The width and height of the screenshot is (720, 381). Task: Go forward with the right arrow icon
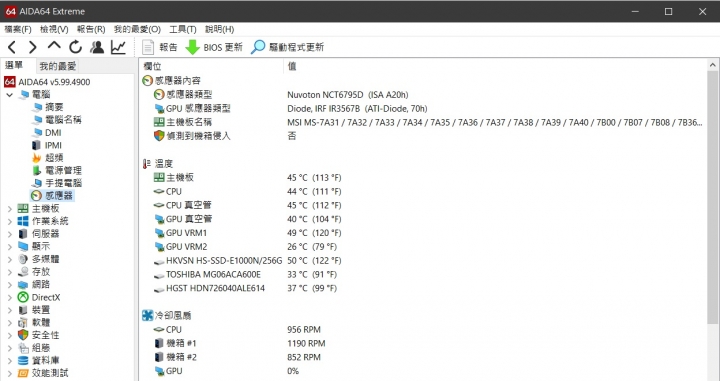pos(33,47)
